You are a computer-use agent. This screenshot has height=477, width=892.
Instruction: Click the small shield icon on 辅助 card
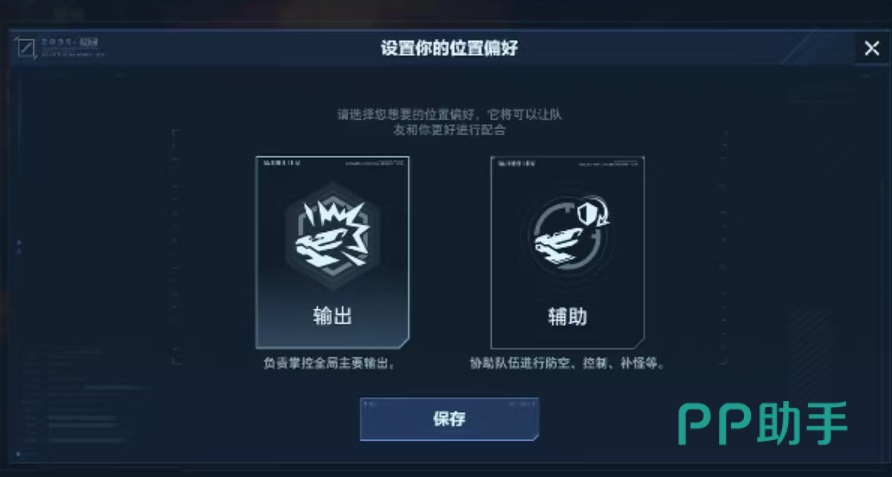tap(587, 213)
